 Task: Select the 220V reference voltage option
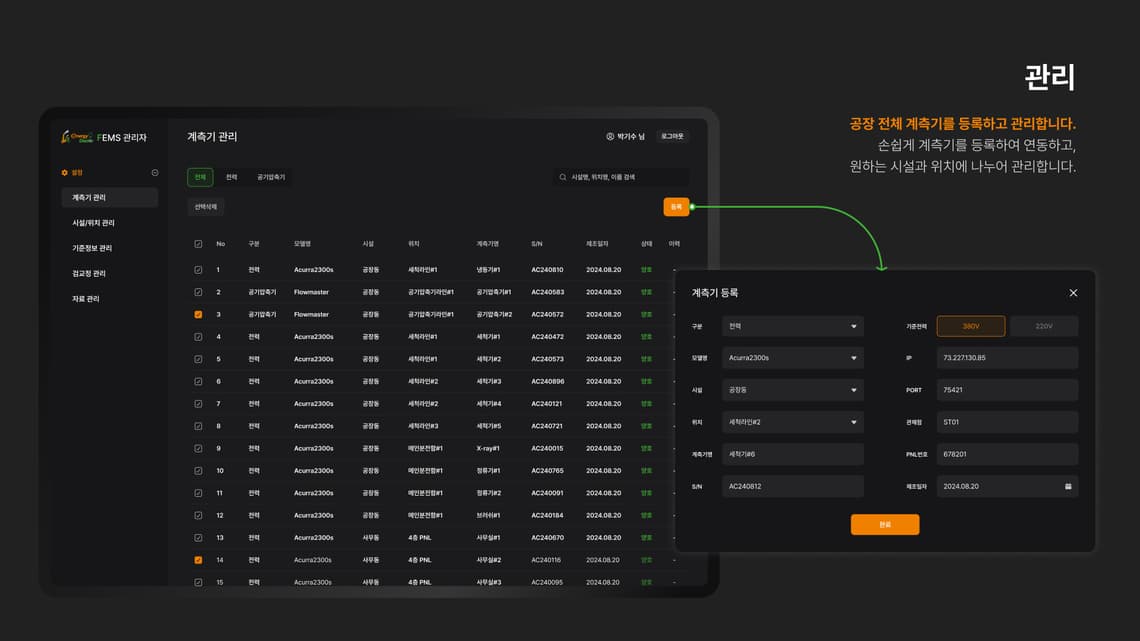(1044, 326)
